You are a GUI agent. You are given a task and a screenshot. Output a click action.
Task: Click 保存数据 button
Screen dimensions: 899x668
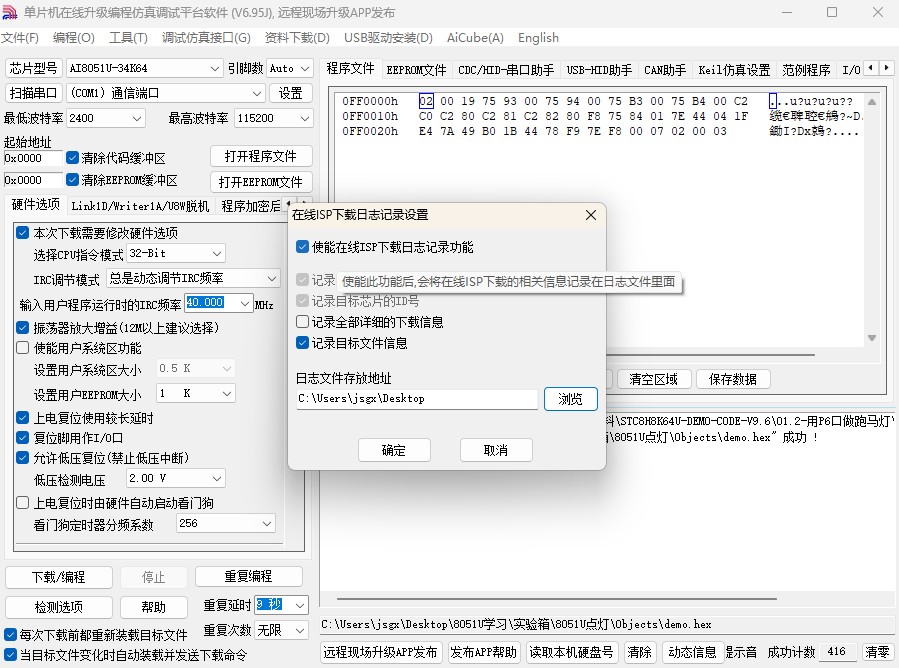click(x=733, y=379)
